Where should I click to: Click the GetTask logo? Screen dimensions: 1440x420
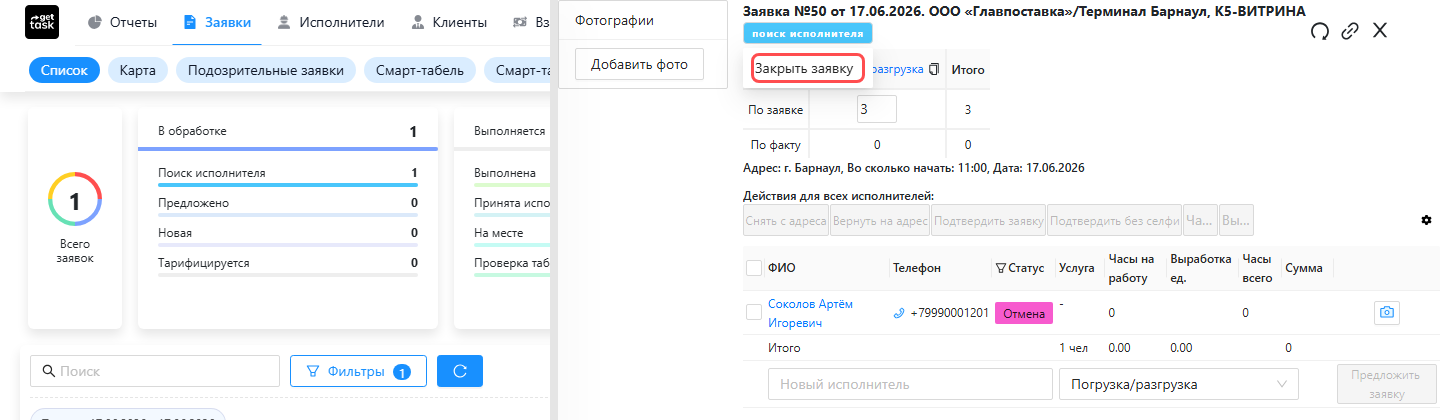click(41, 22)
